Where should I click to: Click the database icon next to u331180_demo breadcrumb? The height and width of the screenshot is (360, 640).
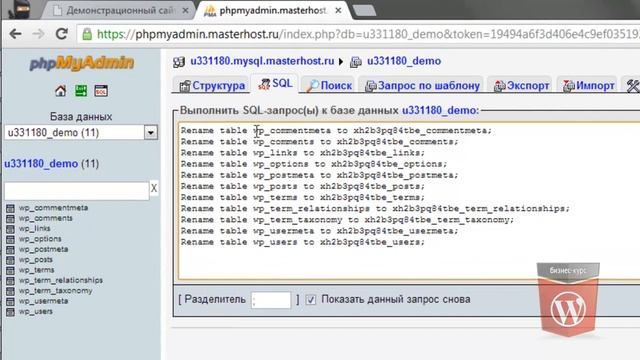click(x=356, y=62)
